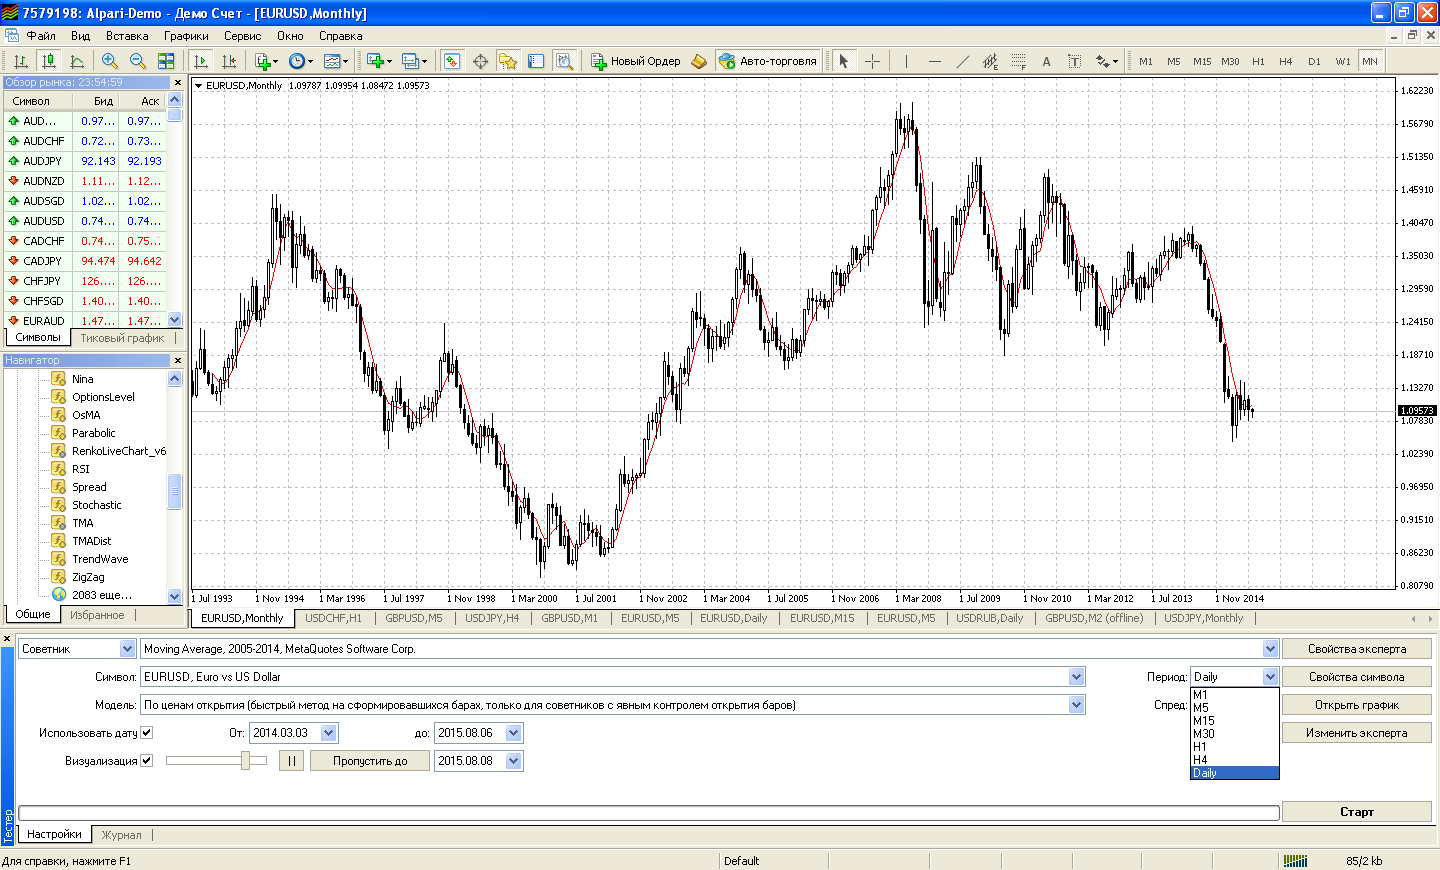Switch to the USDJPY,H4 chart tab

pos(491,618)
